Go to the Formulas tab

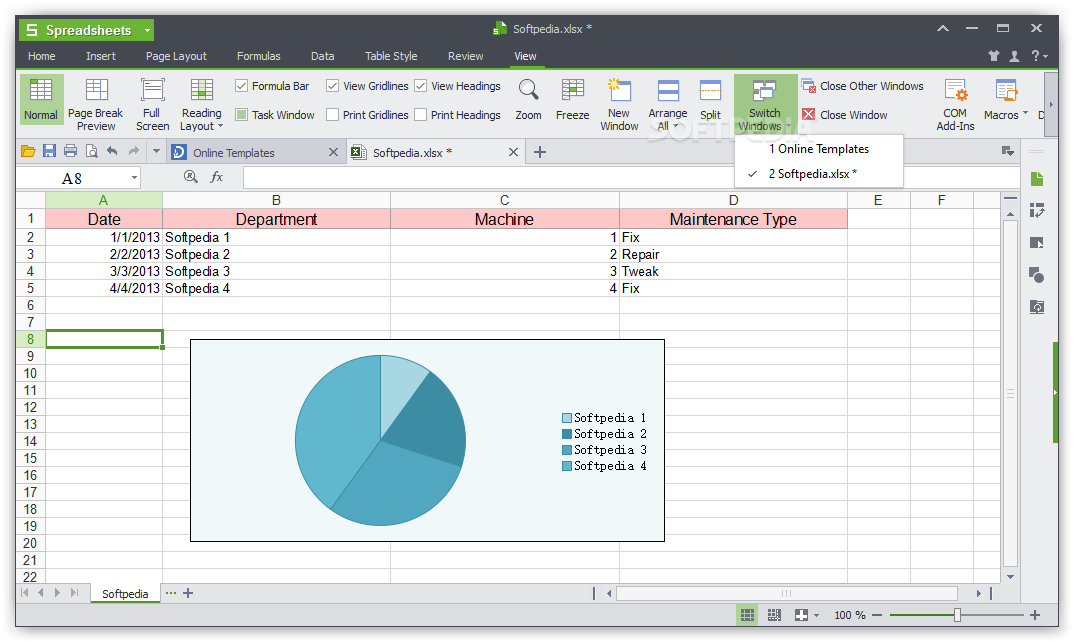coord(258,56)
